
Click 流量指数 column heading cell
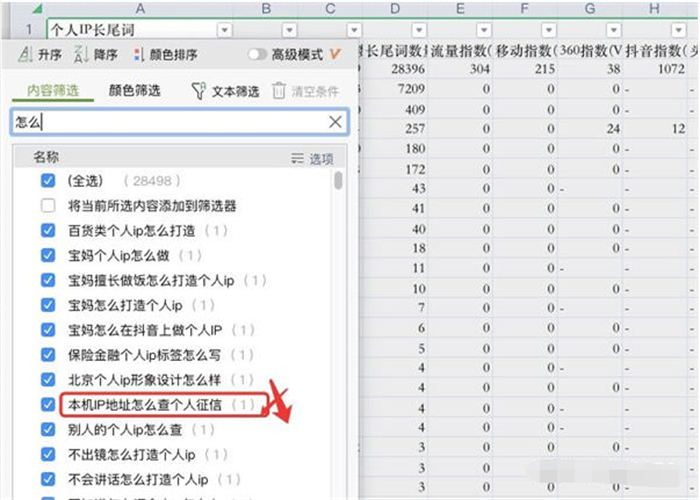(460, 50)
